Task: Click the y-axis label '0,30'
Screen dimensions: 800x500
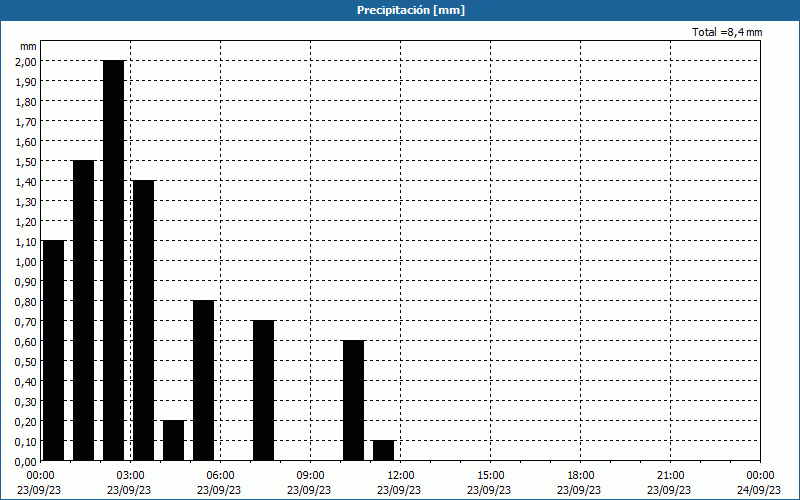Action: point(28,402)
